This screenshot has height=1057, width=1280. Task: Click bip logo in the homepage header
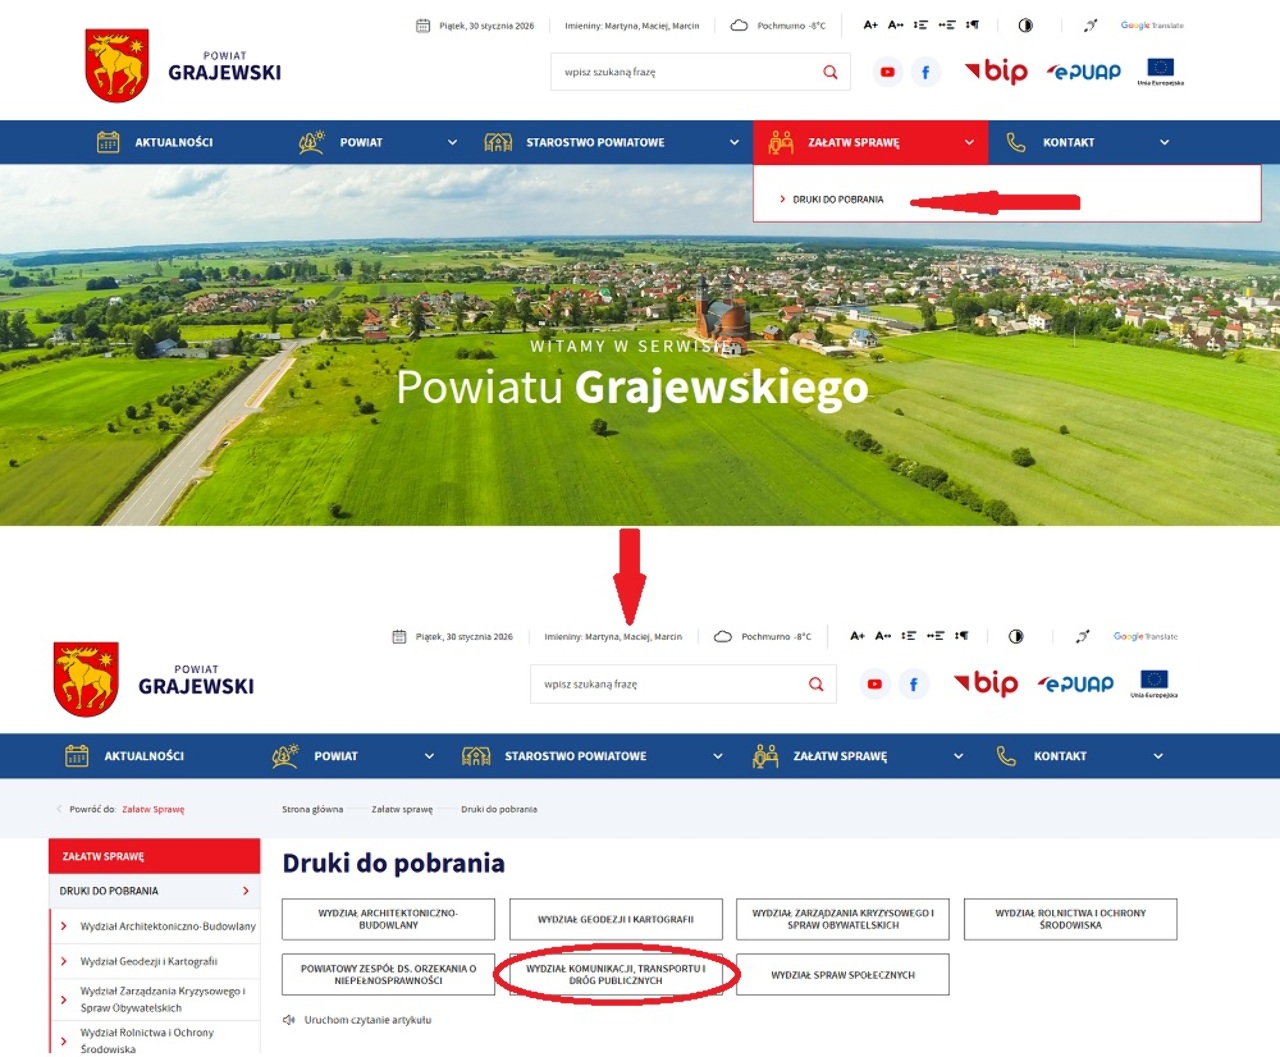point(996,71)
